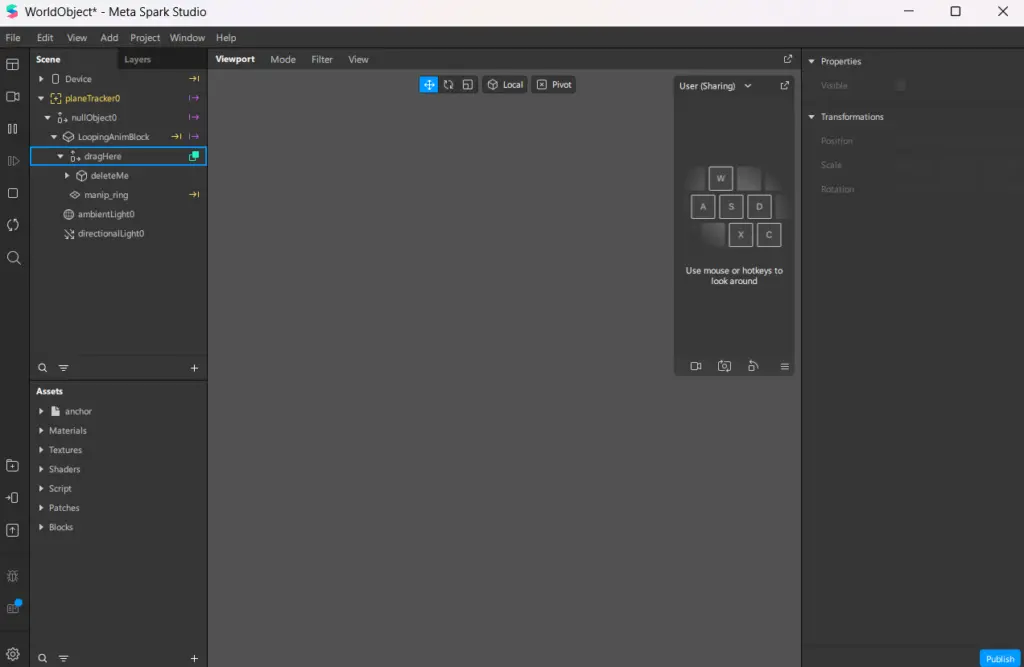Take a screenshot using the simulator camera icon
The image size is (1024, 667).
click(x=724, y=366)
